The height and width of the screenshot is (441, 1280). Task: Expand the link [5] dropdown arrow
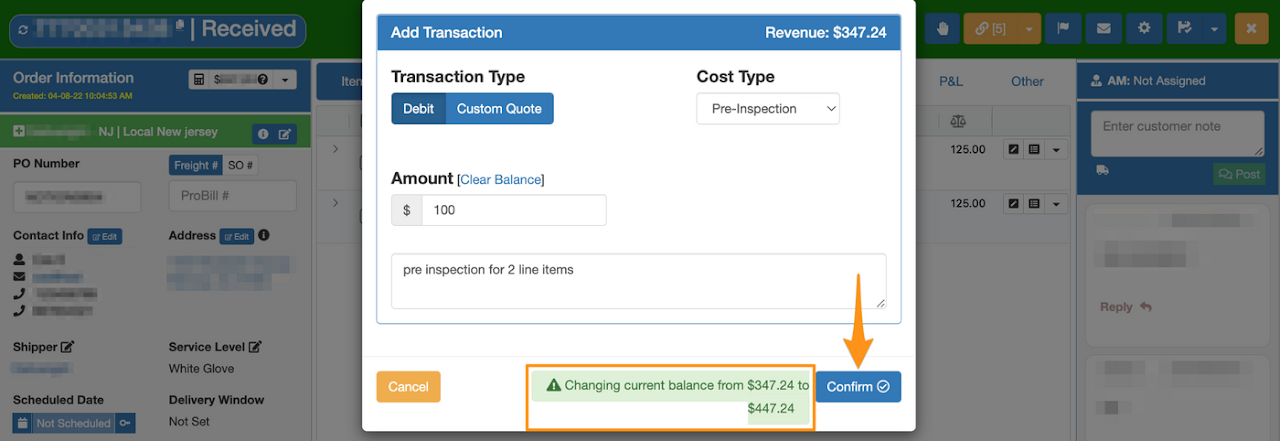(x=1030, y=28)
